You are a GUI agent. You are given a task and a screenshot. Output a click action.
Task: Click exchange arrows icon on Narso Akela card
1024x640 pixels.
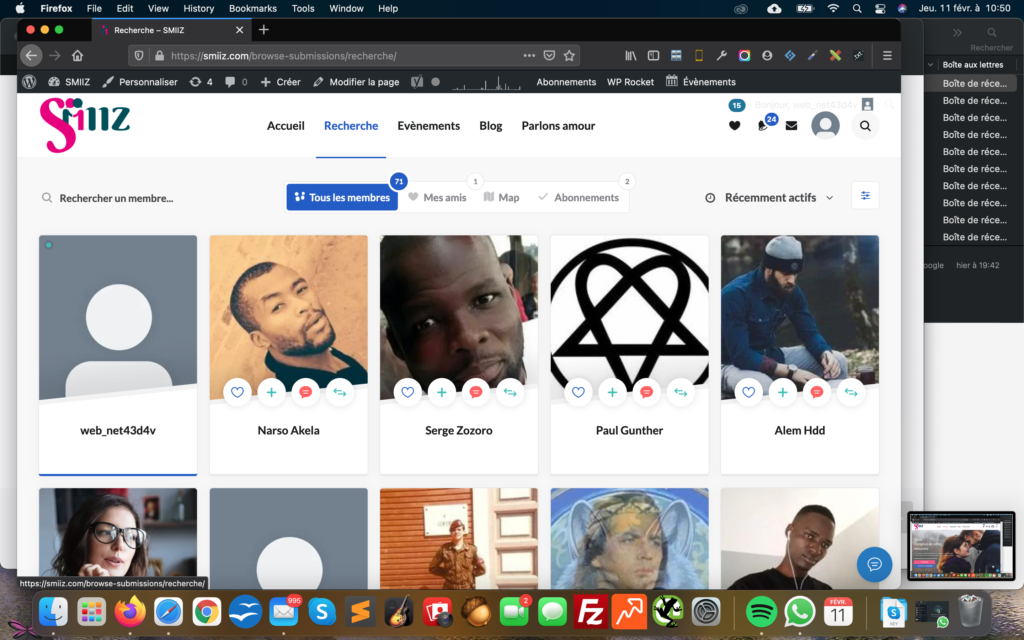click(340, 392)
